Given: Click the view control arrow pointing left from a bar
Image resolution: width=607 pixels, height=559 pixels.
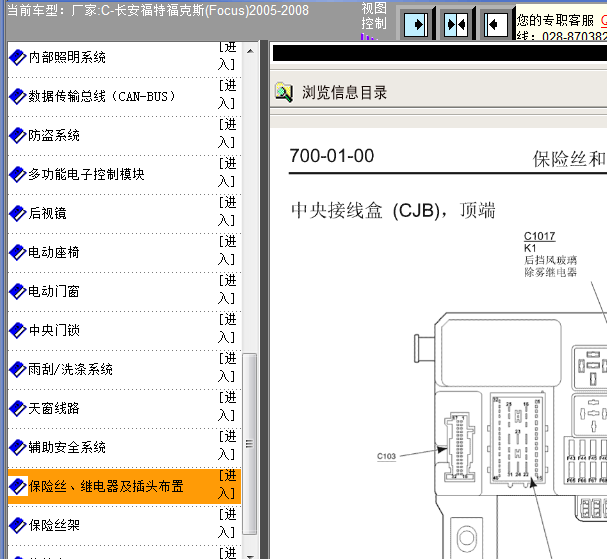Looking at the screenshot, I should (496, 25).
